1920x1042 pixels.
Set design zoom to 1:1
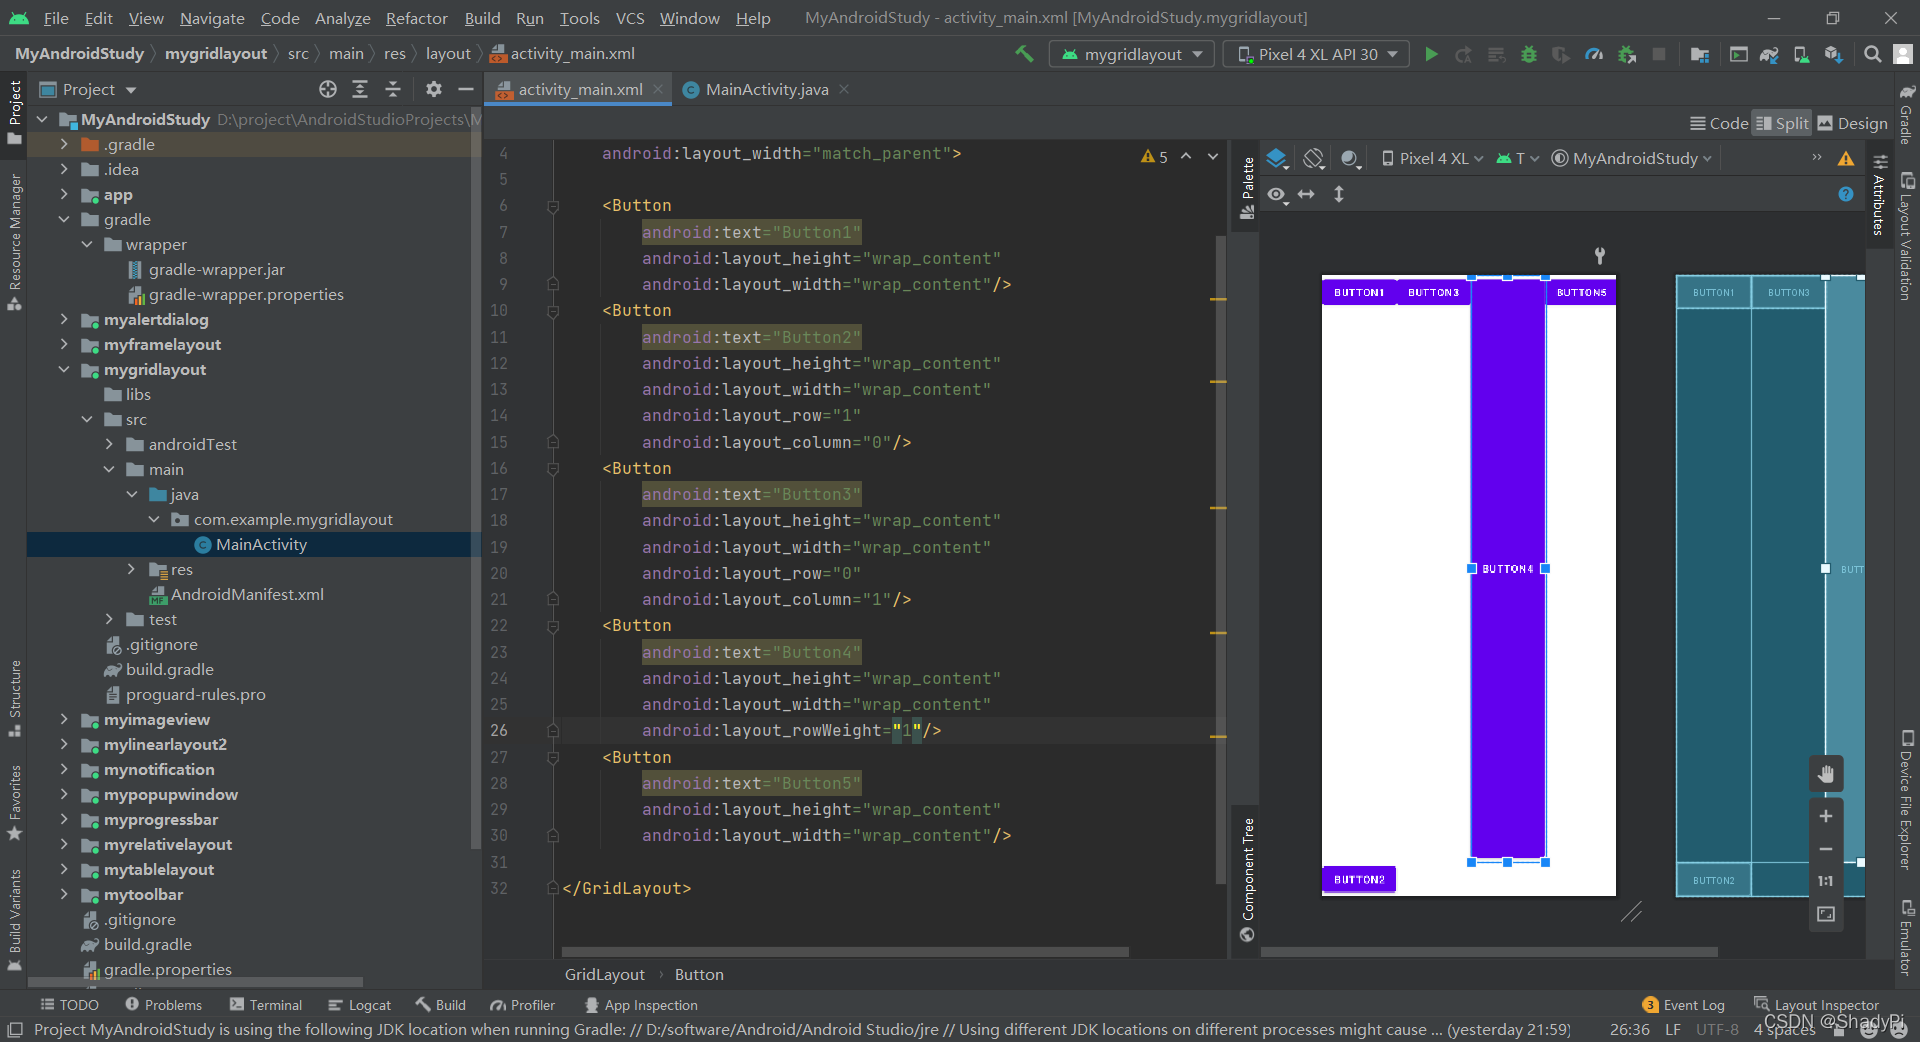point(1825,881)
